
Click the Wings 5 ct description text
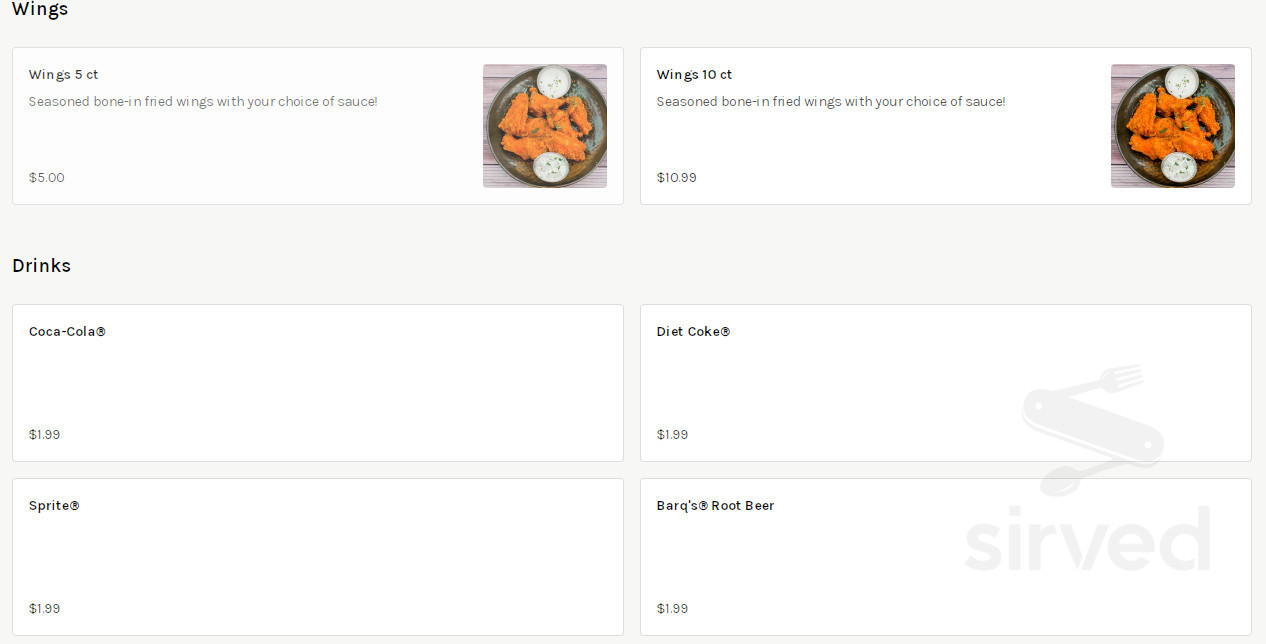[203, 102]
